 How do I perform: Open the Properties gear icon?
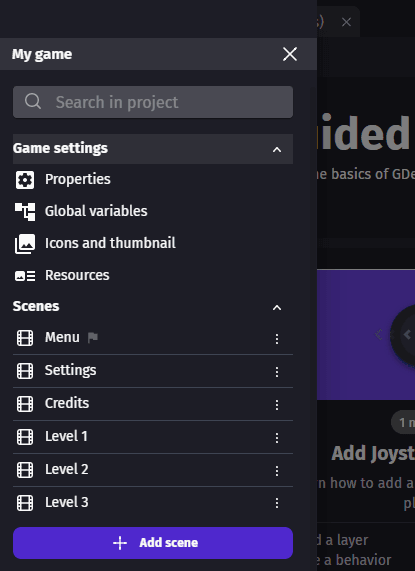[x=25, y=180]
